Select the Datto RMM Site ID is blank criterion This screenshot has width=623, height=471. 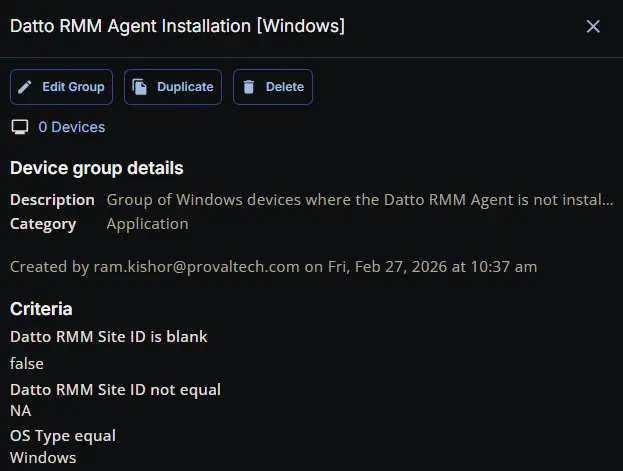coord(109,337)
